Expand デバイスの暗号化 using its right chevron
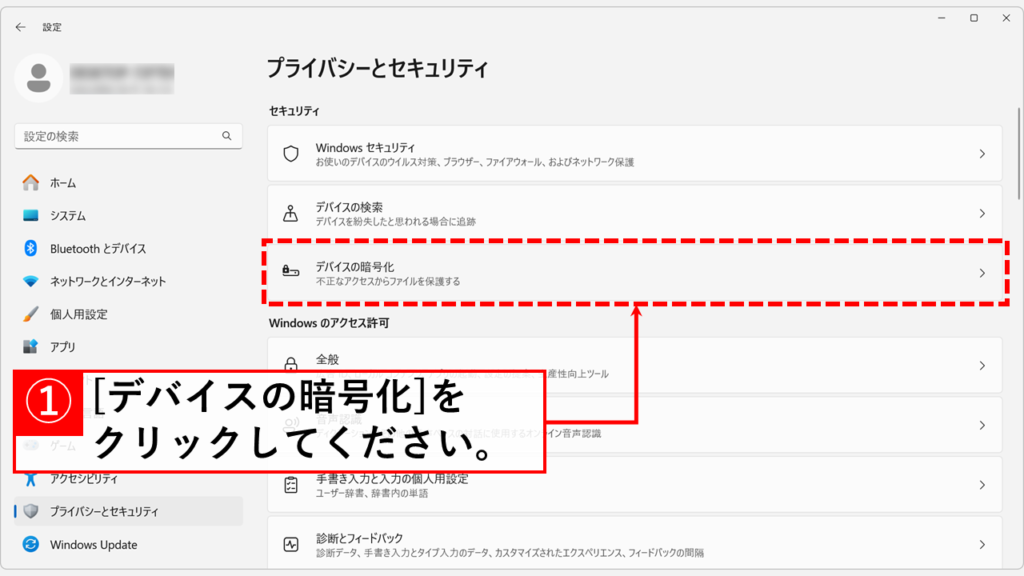 pyautogui.click(x=982, y=273)
